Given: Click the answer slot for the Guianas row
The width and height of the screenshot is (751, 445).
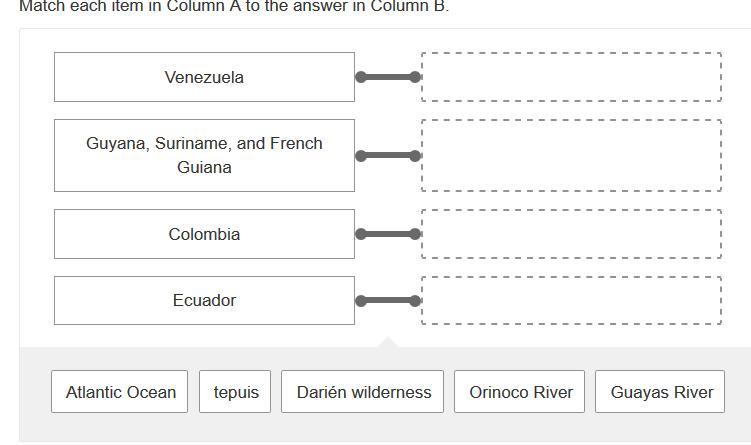Looking at the screenshot, I should point(571,155).
